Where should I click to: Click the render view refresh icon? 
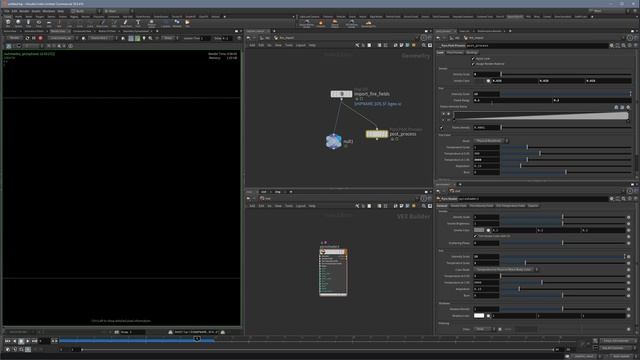(27, 38)
